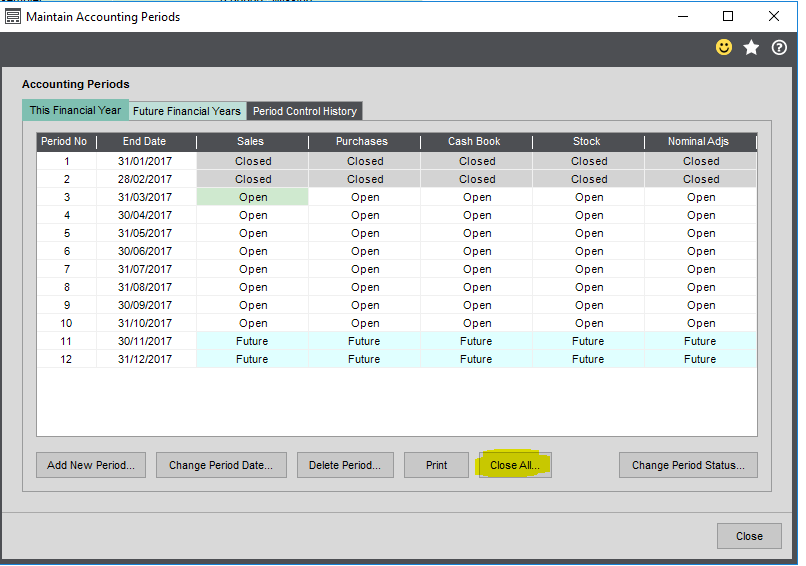Click the Period No column header

click(66, 142)
